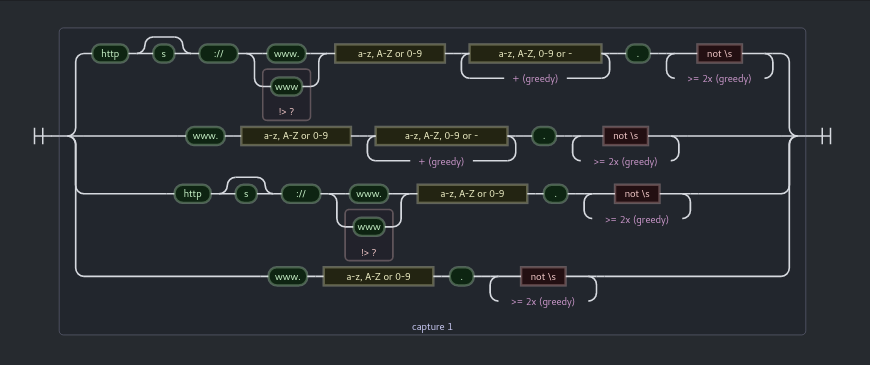Click the 'not \s' box in top branch
The height and width of the screenshot is (365, 870).
[720, 54]
